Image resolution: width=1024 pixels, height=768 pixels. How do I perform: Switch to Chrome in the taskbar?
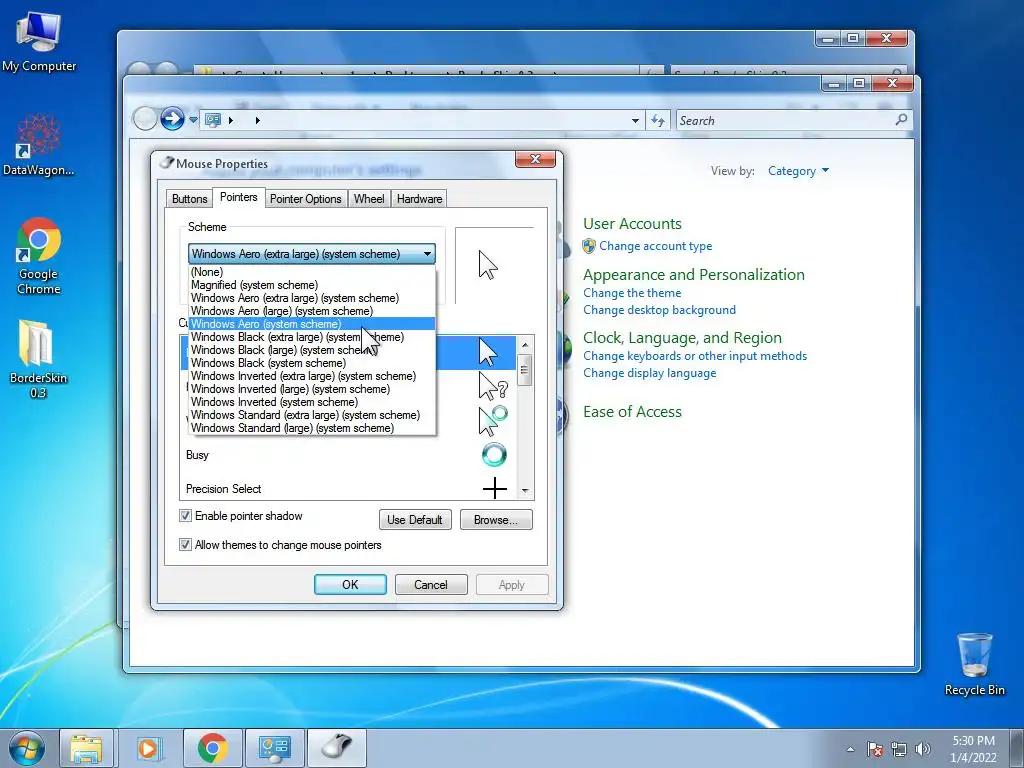212,748
